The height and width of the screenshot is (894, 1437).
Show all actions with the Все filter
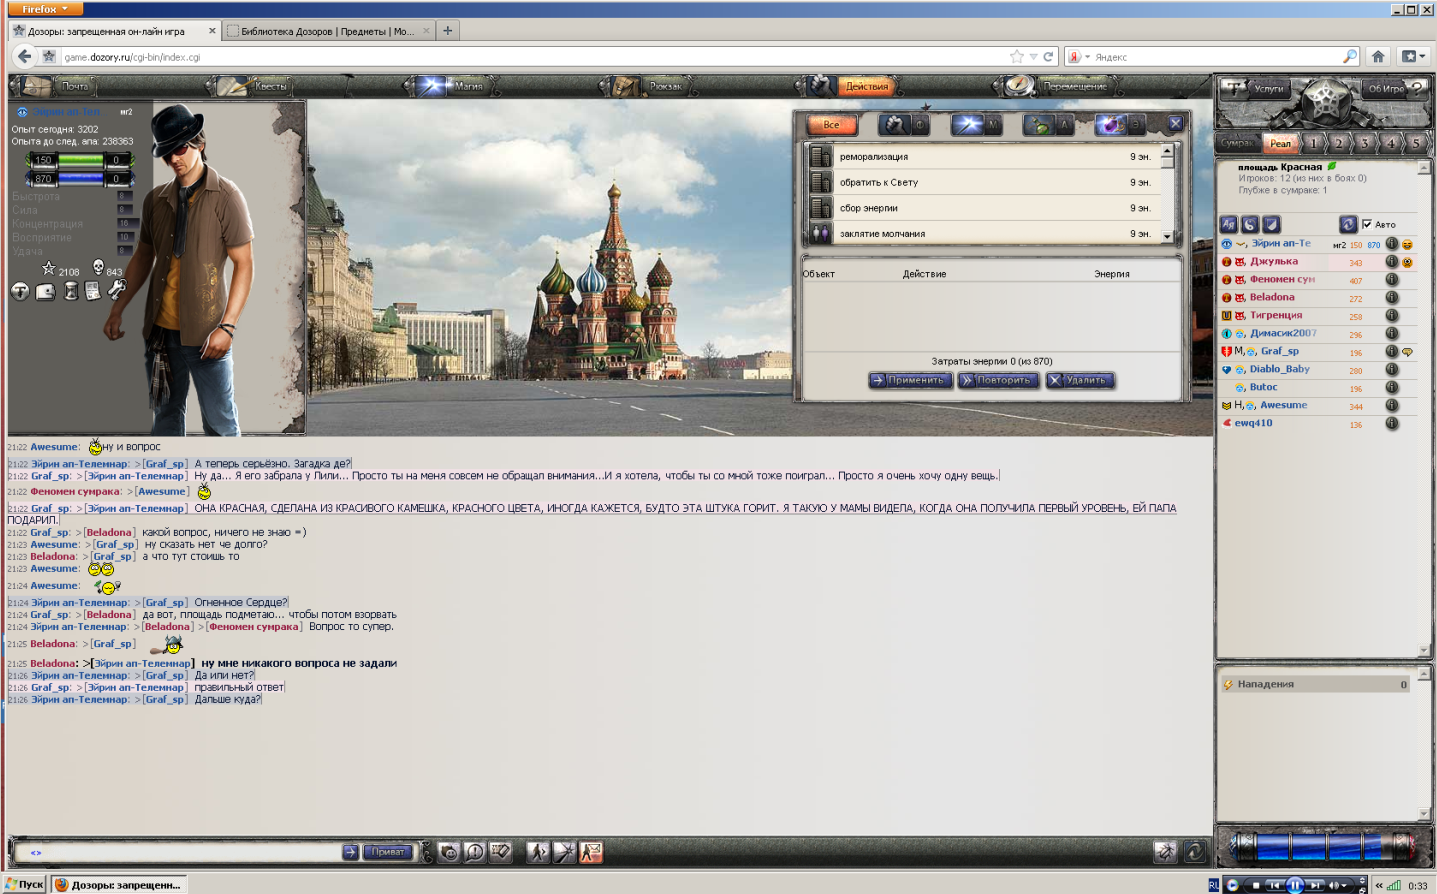point(832,125)
